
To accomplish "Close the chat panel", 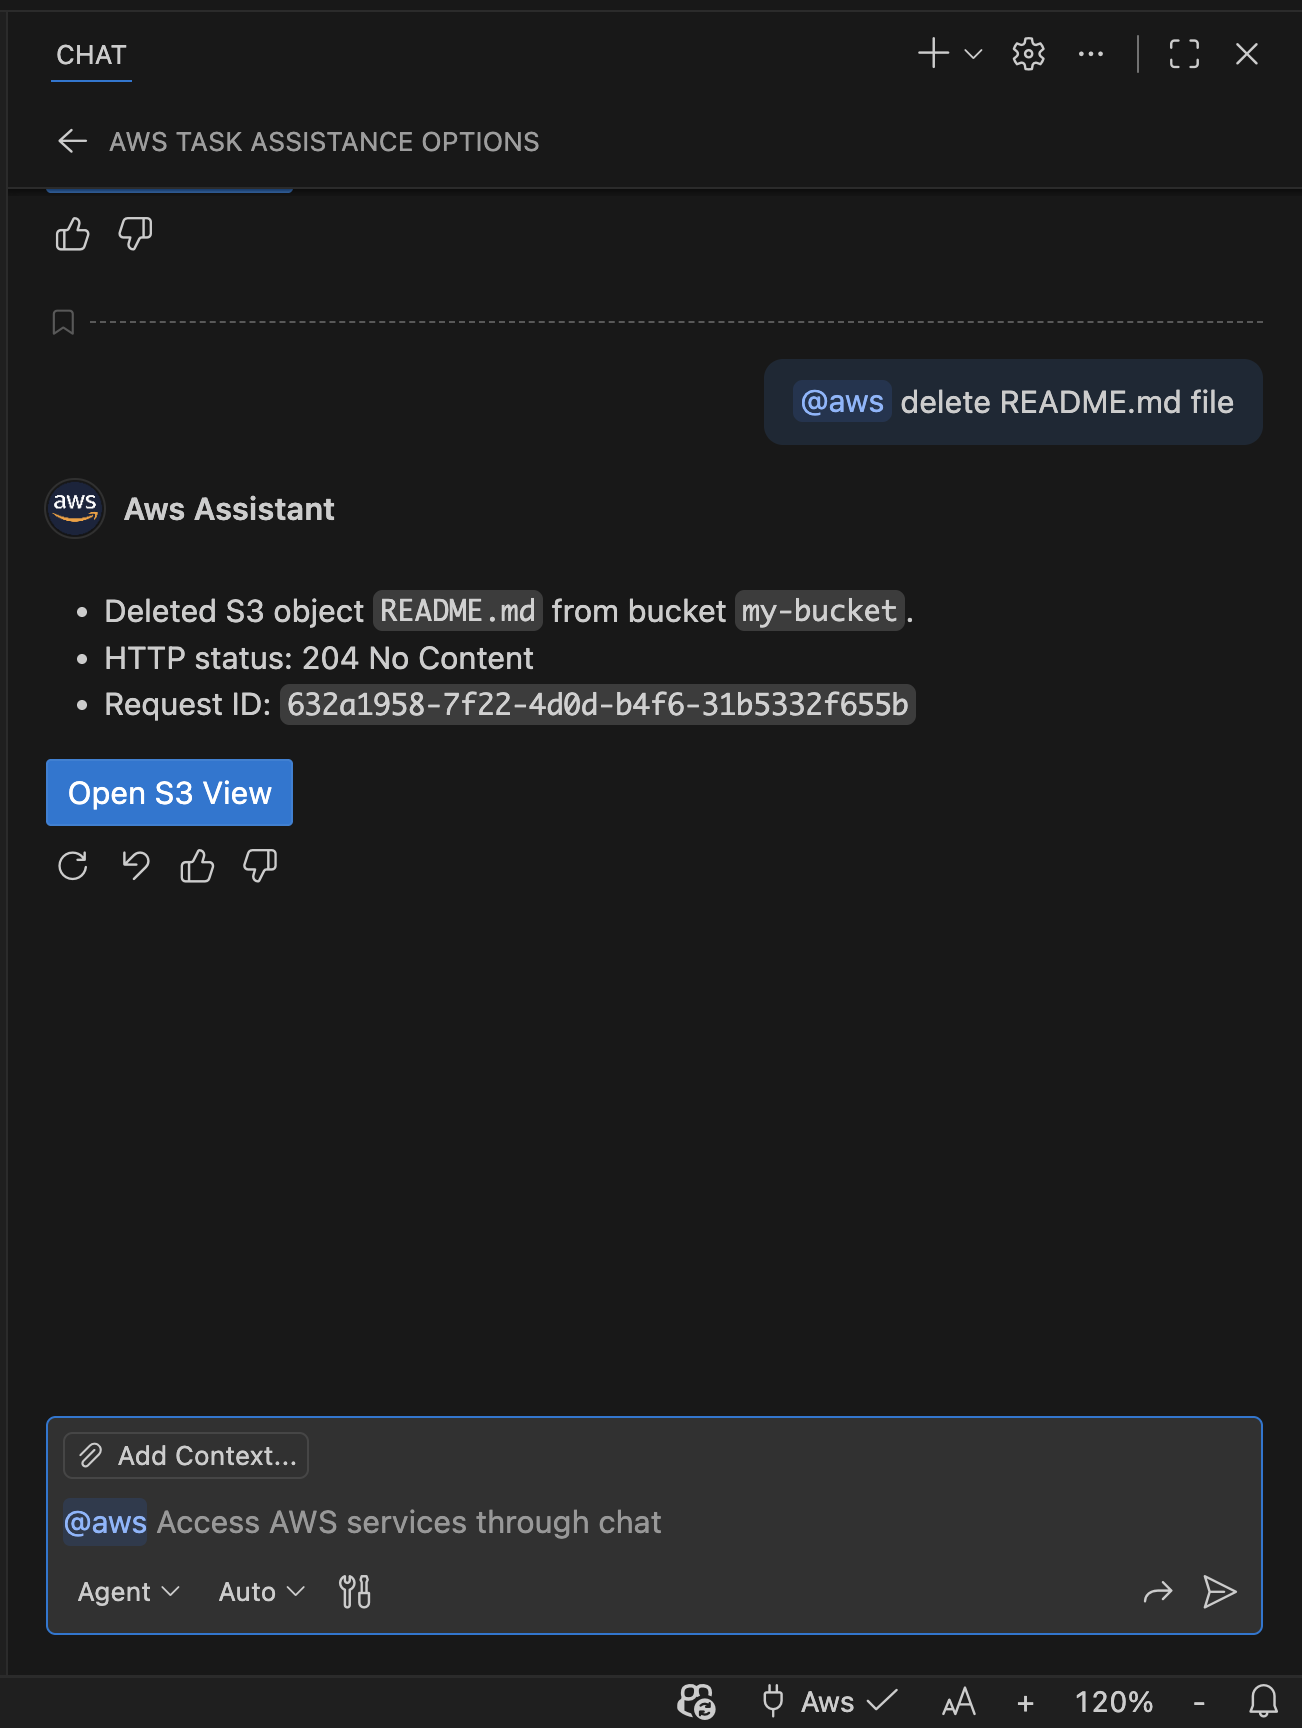I will 1246,54.
